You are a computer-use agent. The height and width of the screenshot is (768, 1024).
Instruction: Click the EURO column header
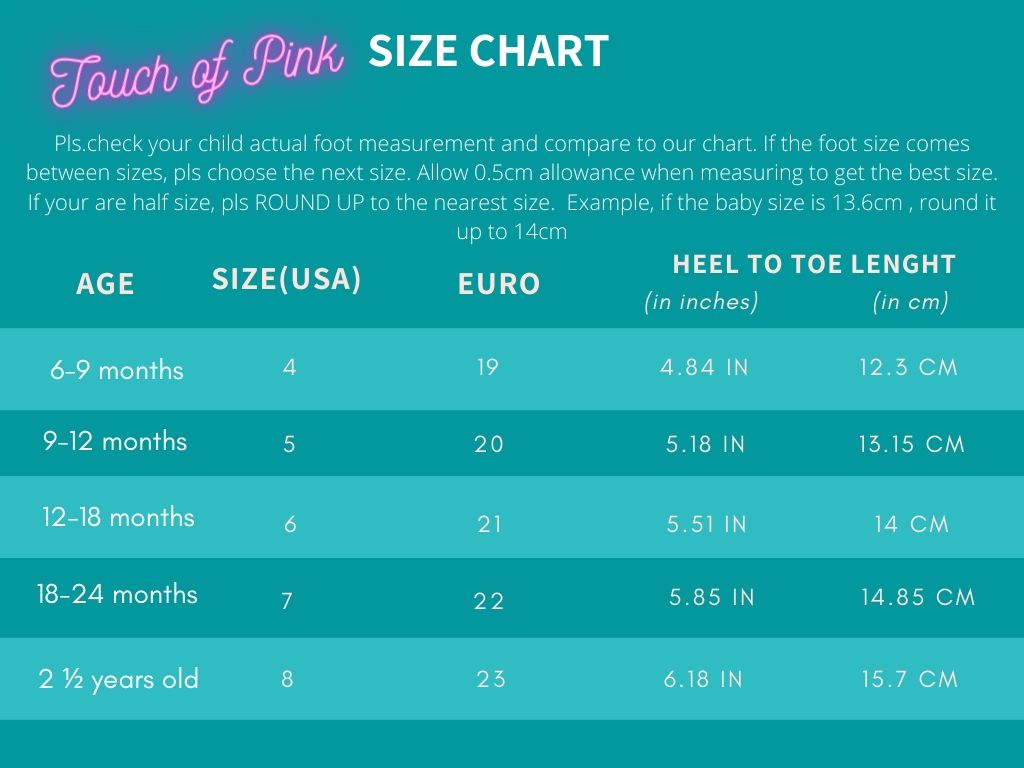(499, 285)
